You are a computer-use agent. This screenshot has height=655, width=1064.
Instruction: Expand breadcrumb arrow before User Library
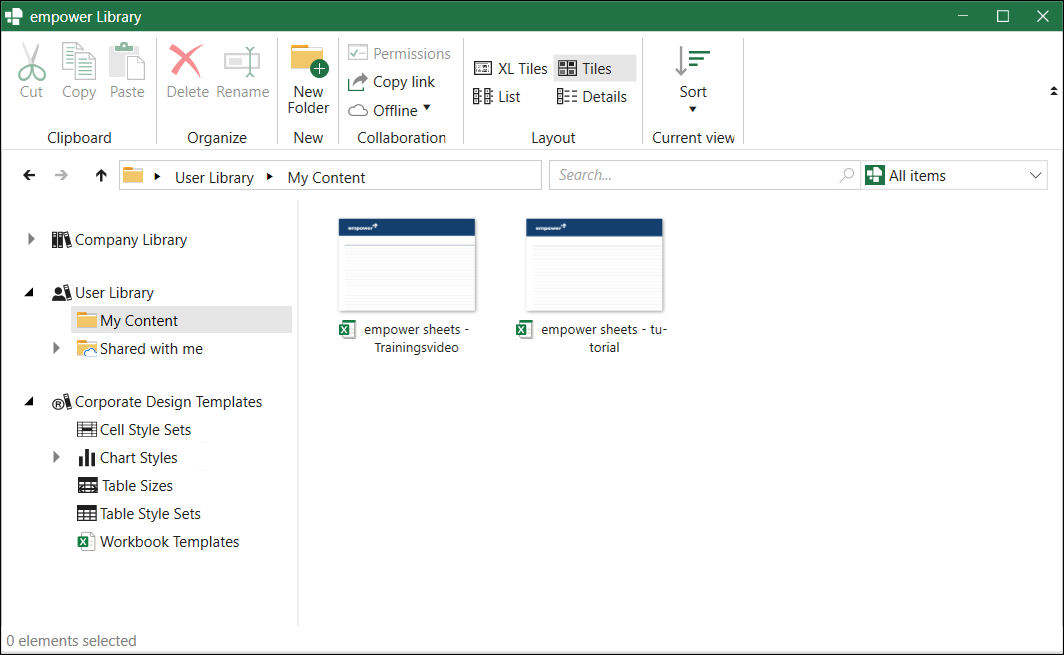tap(157, 176)
